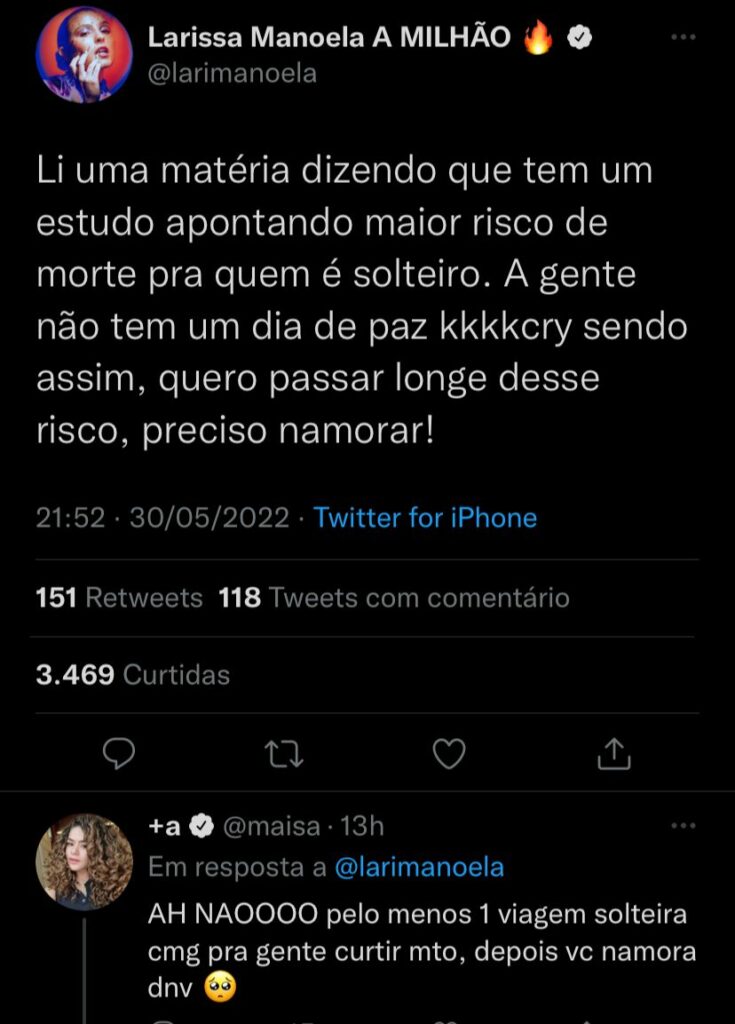Screen dimensions: 735x1024
Task: Show the 3.469 Curtidas list
Action: pos(133,675)
